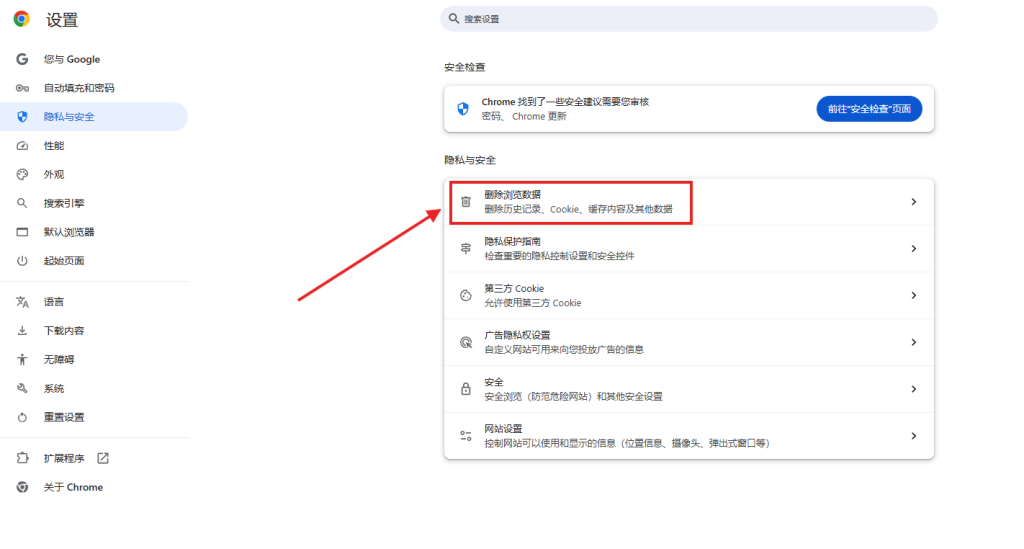Image resolution: width=1024 pixels, height=549 pixels.
Task: Click the lock icon beside 安全
Action: (x=465, y=389)
